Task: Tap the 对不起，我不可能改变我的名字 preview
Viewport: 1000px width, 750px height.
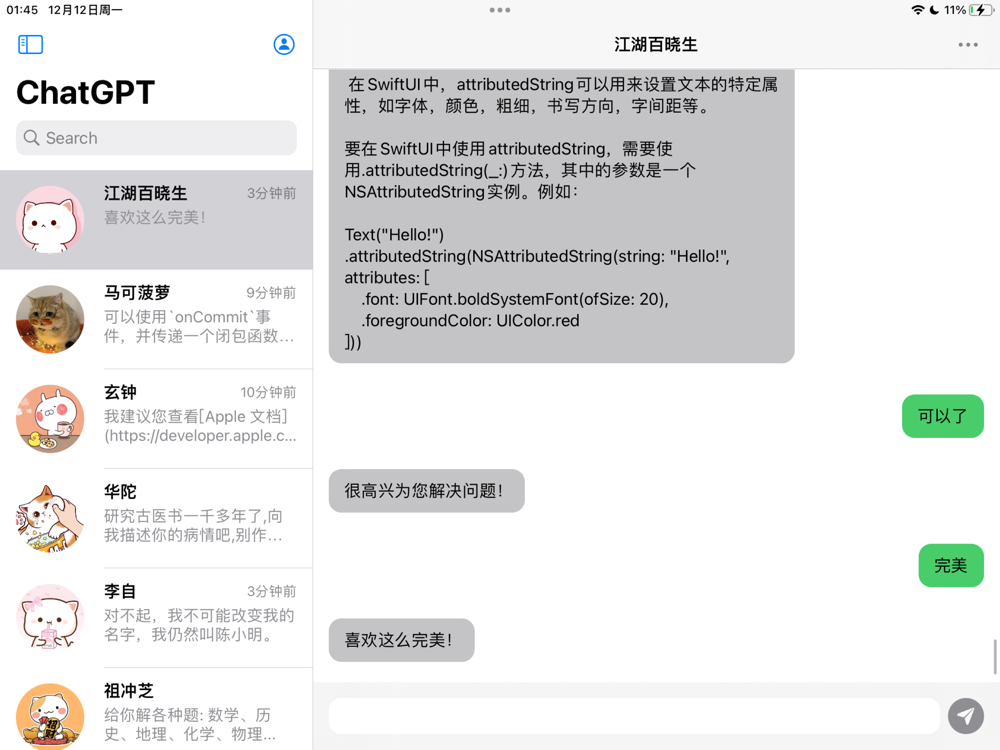Action: [199, 625]
